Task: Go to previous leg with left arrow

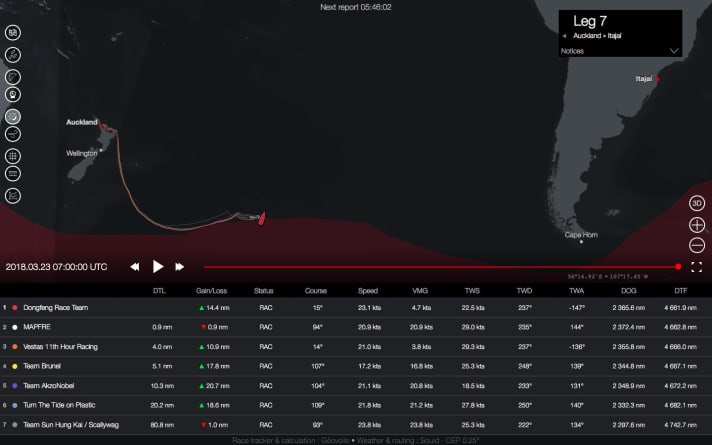Action: [564, 36]
